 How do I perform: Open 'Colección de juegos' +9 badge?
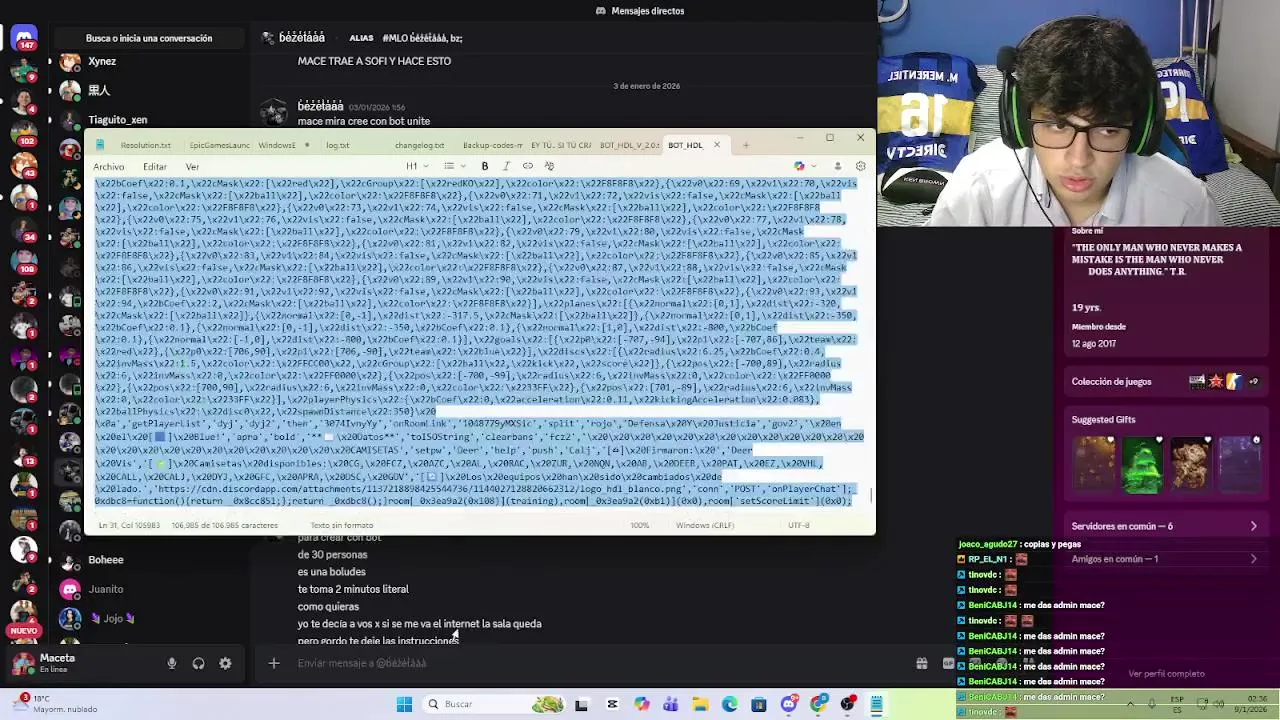[1253, 381]
